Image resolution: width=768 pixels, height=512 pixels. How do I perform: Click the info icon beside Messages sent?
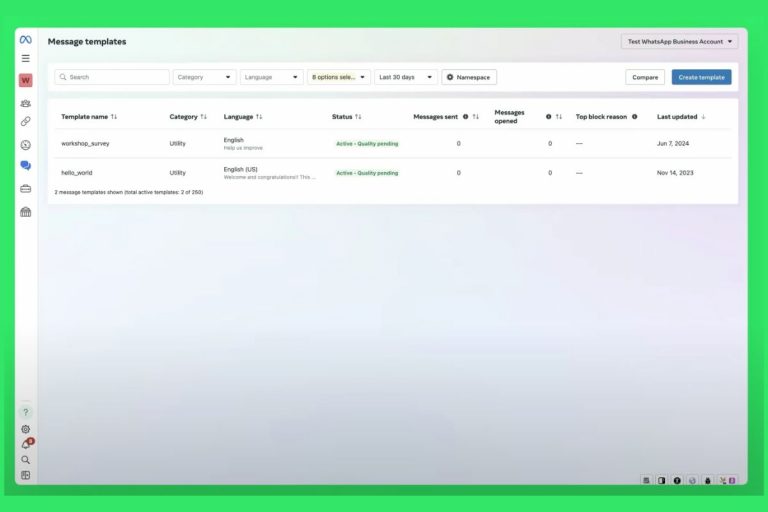465,117
